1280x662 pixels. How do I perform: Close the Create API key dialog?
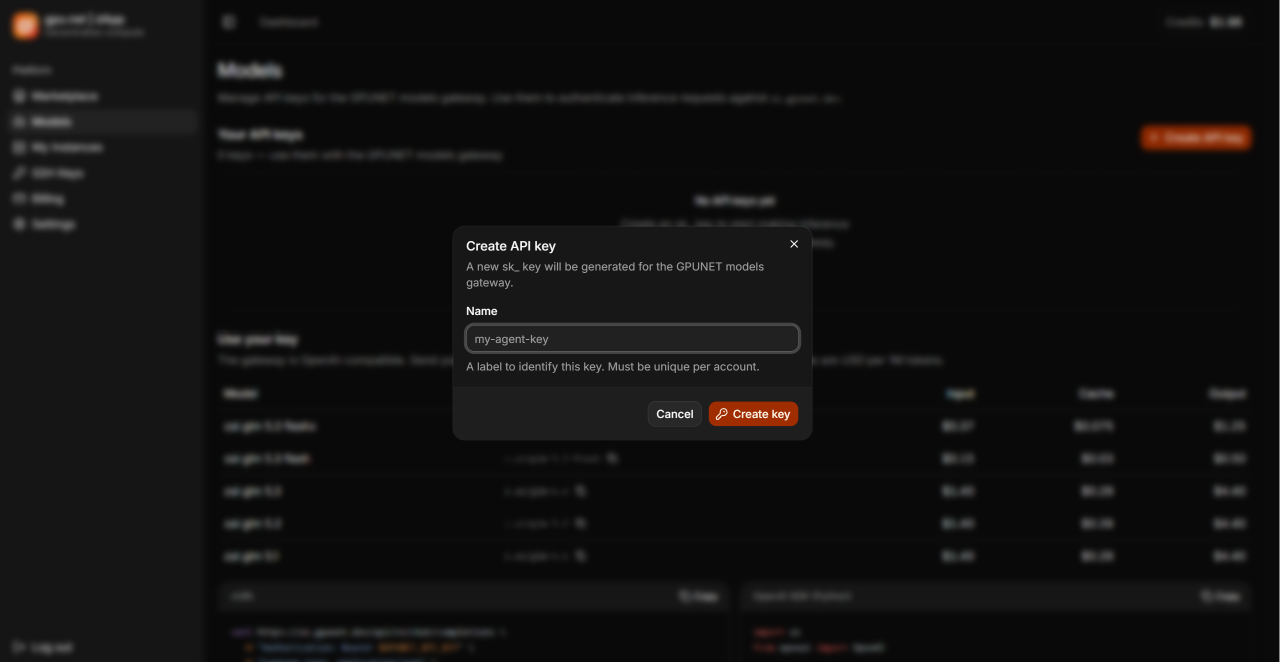pos(794,244)
